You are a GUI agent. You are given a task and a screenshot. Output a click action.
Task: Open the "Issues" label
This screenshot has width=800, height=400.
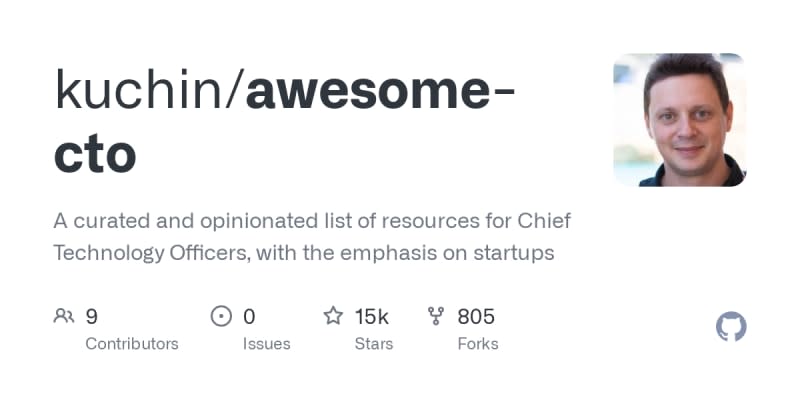(x=266, y=344)
